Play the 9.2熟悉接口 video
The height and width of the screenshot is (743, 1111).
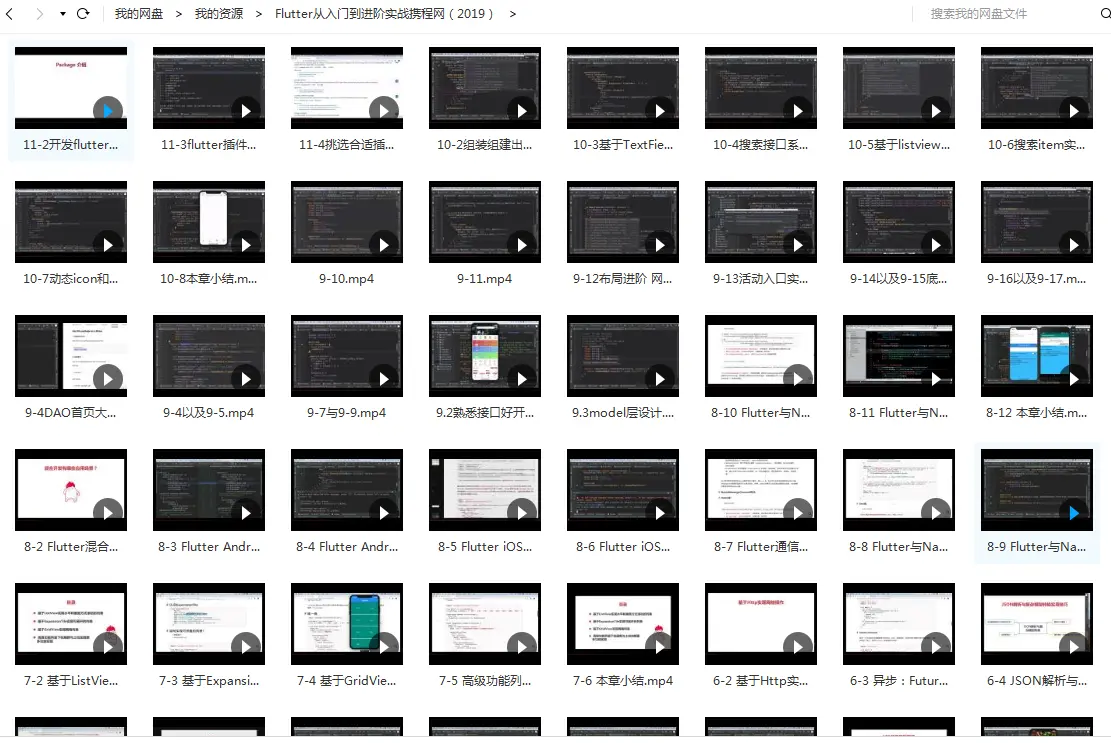click(x=485, y=355)
